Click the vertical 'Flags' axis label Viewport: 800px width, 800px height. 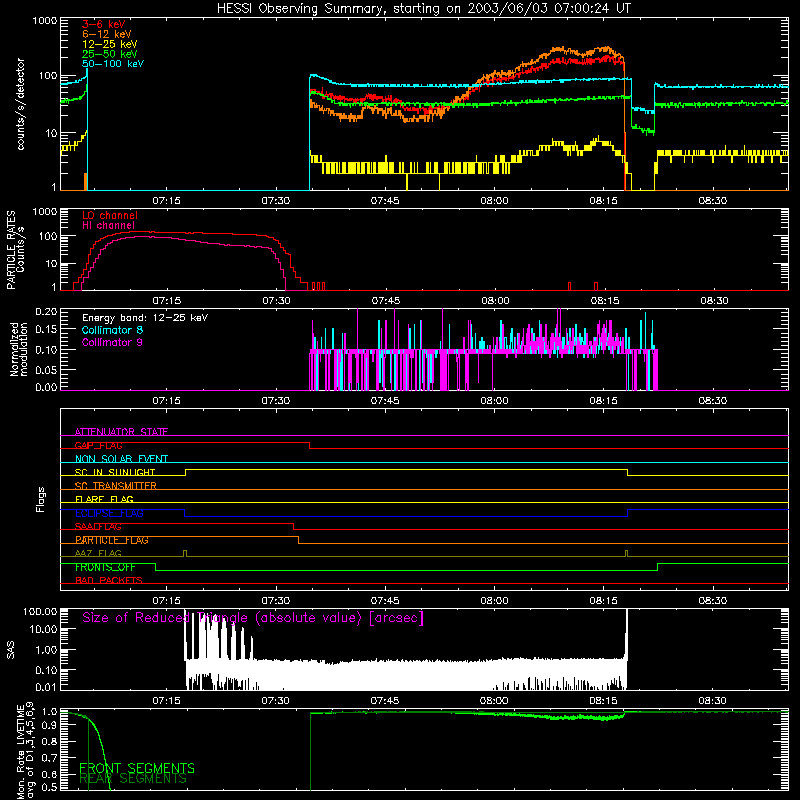click(41, 499)
